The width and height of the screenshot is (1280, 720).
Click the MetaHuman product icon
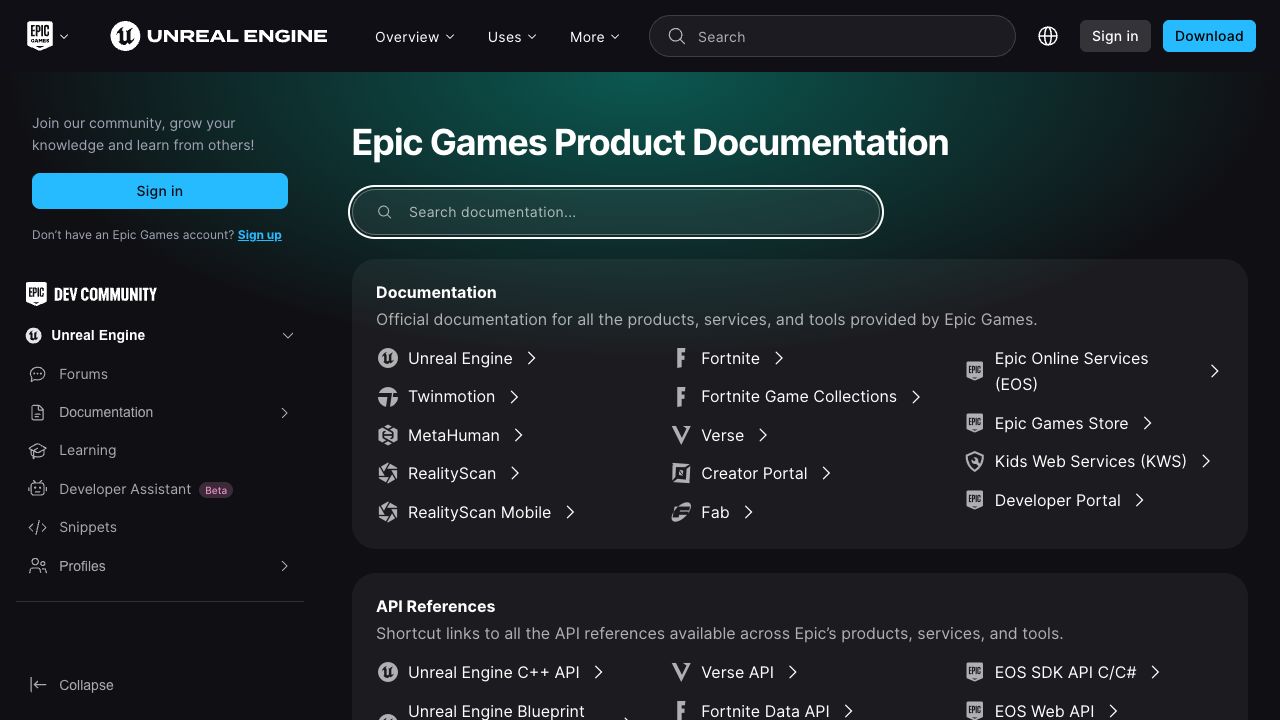pos(388,435)
